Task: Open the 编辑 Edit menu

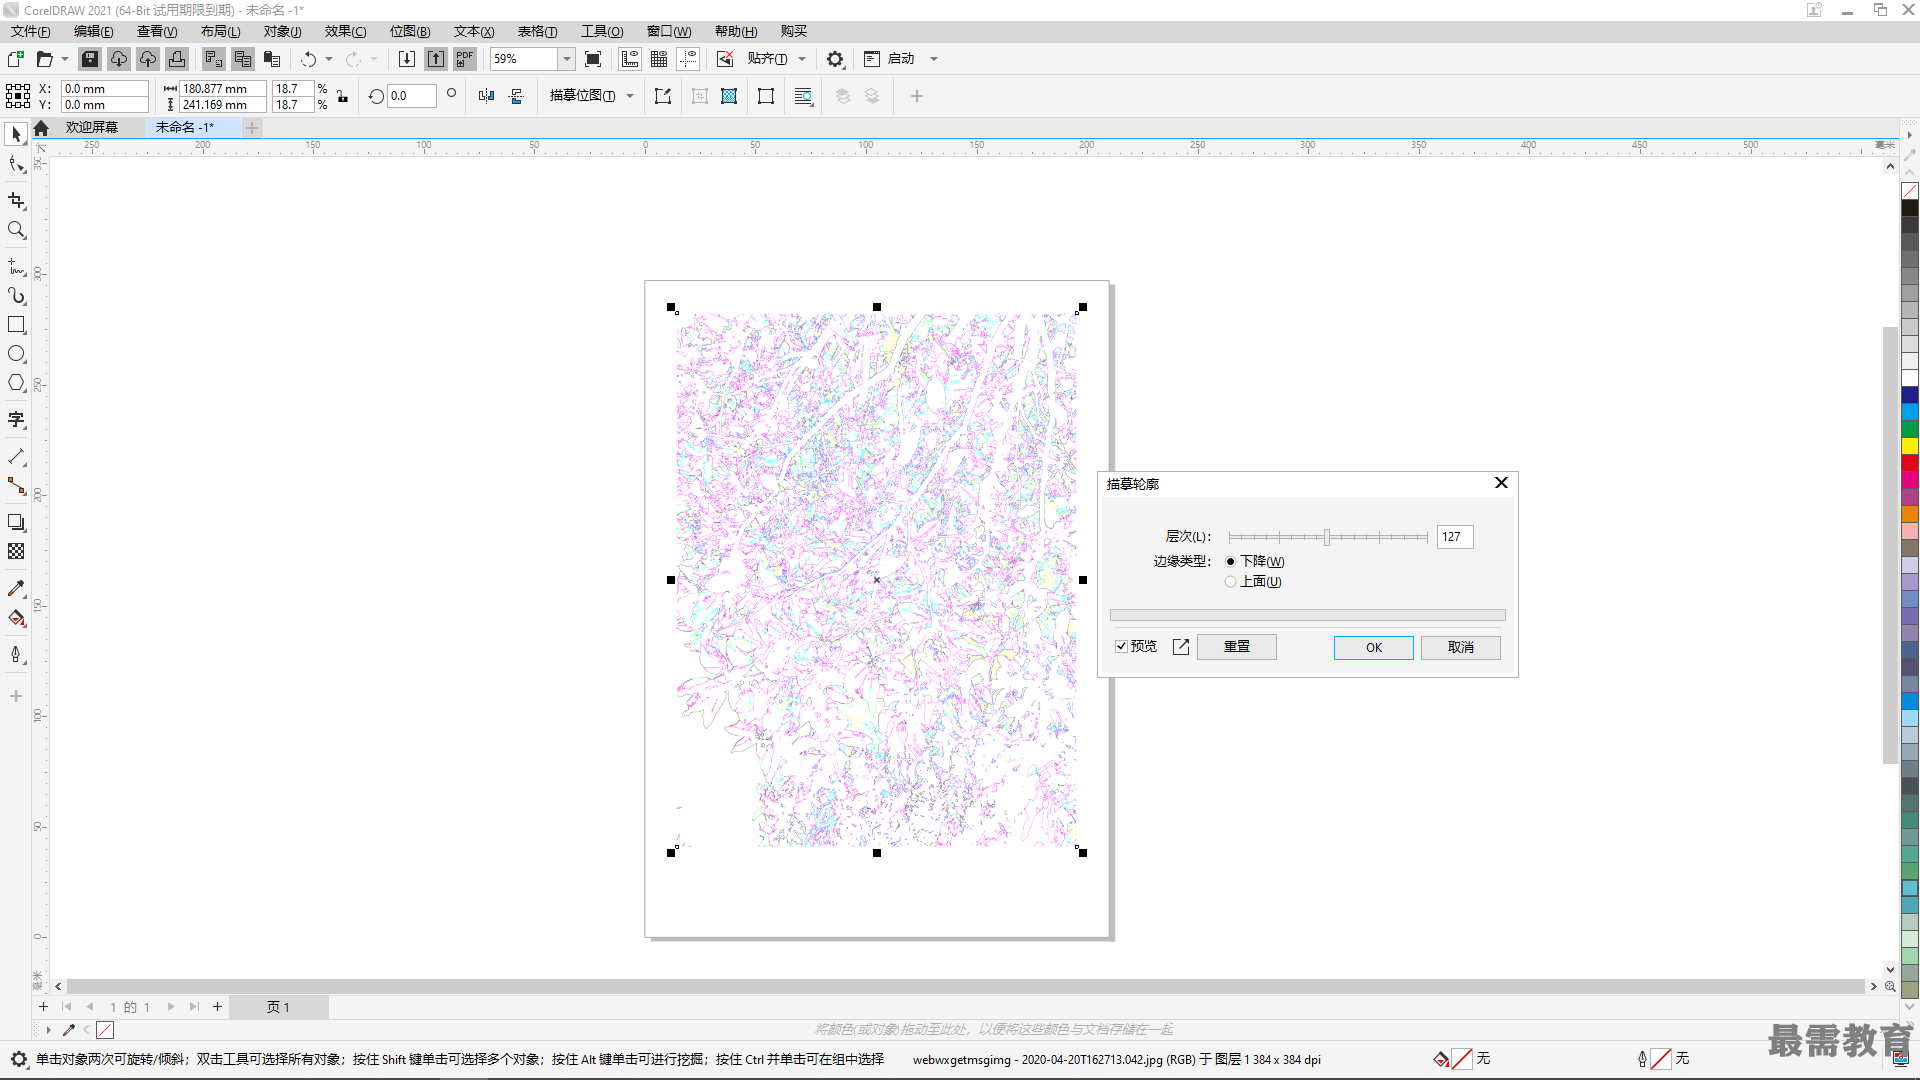Action: pyautogui.click(x=94, y=31)
